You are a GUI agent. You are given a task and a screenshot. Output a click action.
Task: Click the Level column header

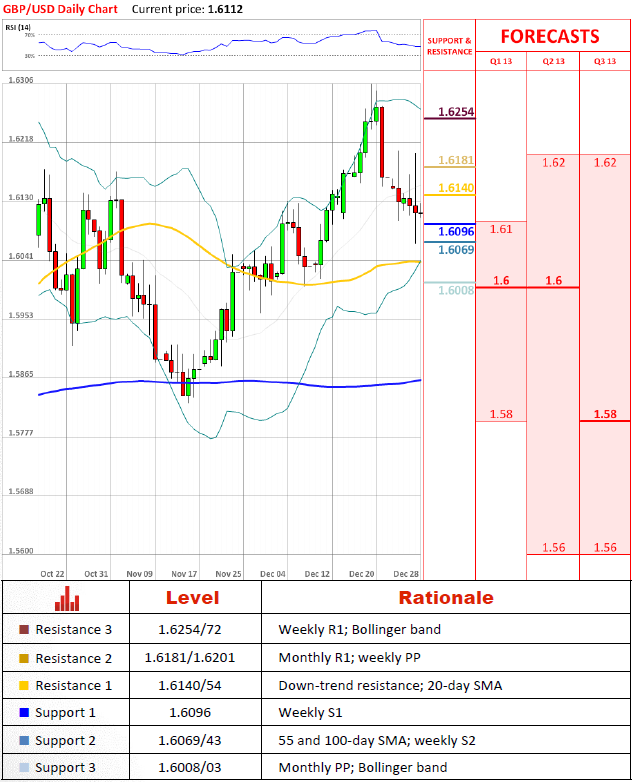tap(193, 597)
